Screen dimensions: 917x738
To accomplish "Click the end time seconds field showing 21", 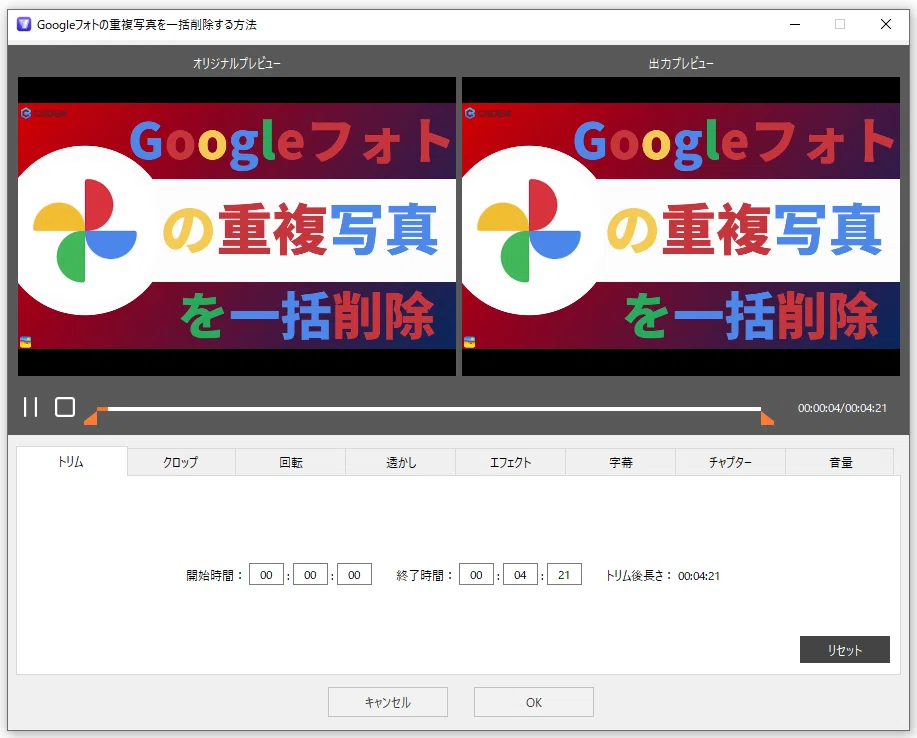I will (564, 575).
